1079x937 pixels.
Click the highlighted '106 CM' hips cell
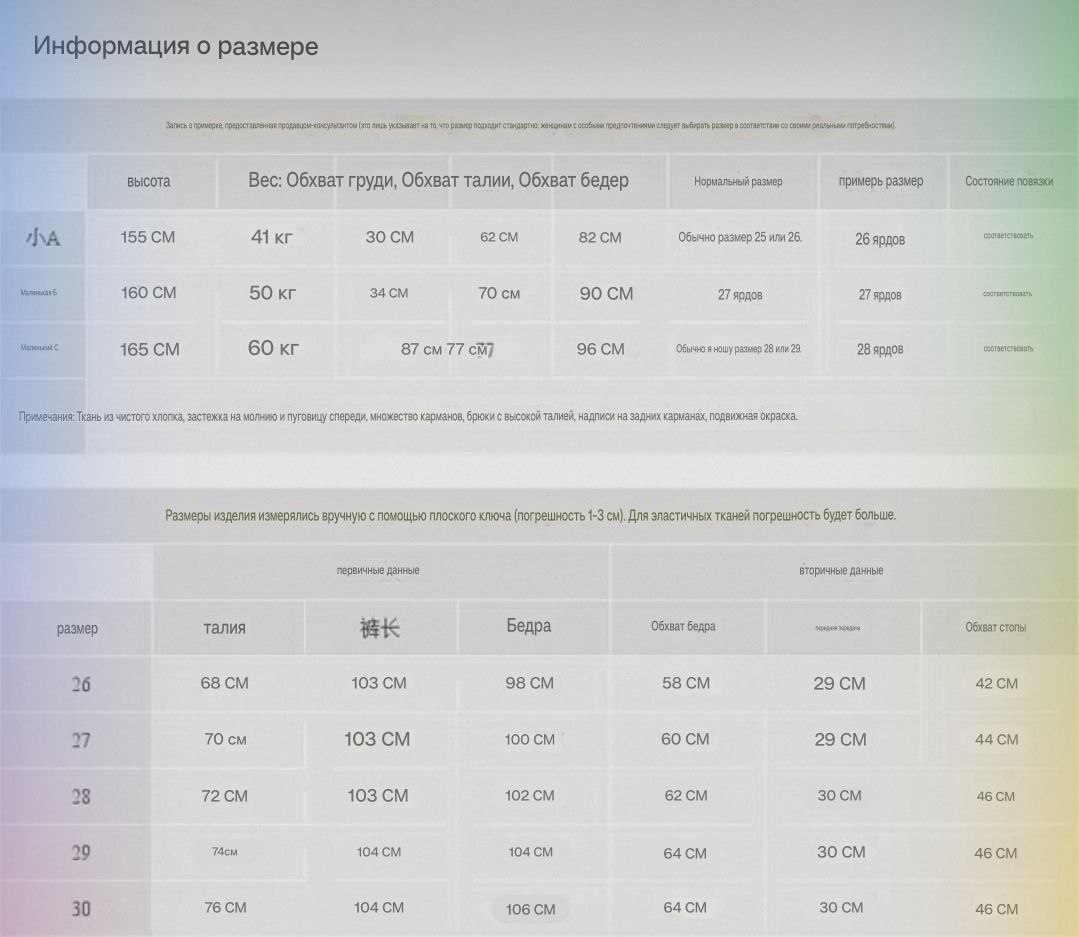point(530,909)
